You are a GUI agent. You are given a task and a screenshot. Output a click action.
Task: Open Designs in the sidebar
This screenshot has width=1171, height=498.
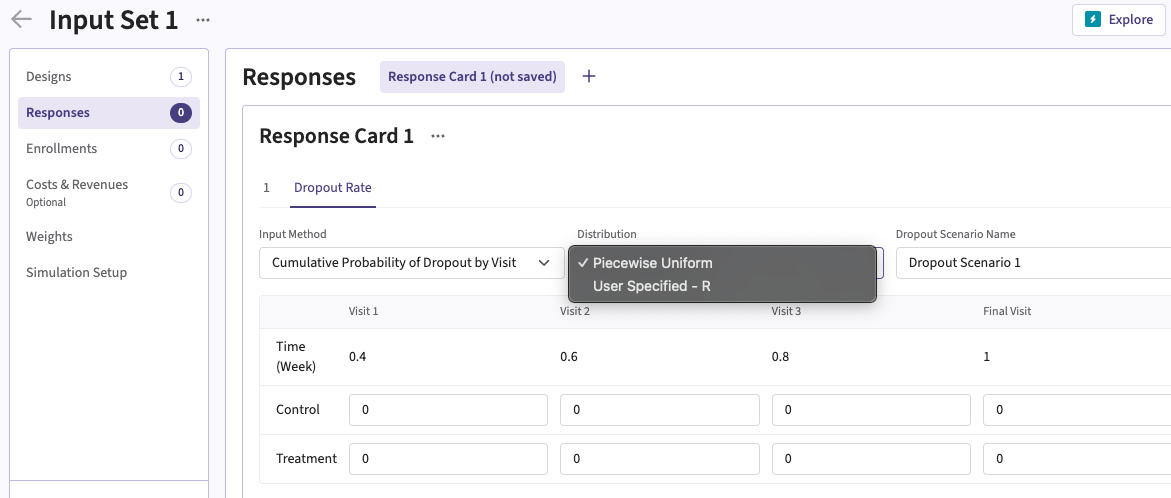pyautogui.click(x=49, y=77)
